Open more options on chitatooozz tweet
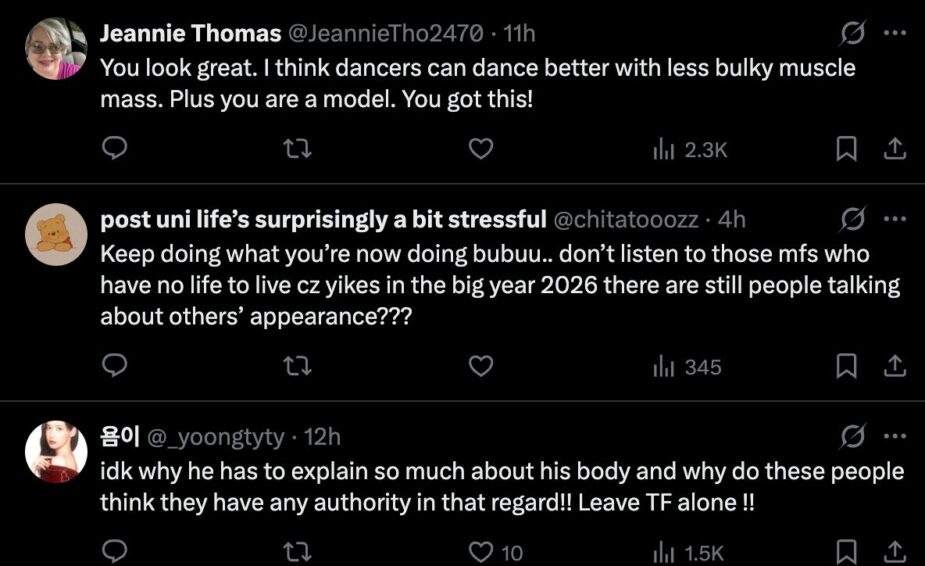 click(x=895, y=219)
